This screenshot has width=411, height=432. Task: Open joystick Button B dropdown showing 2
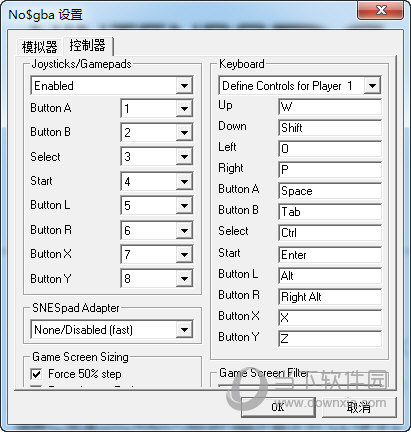[157, 133]
